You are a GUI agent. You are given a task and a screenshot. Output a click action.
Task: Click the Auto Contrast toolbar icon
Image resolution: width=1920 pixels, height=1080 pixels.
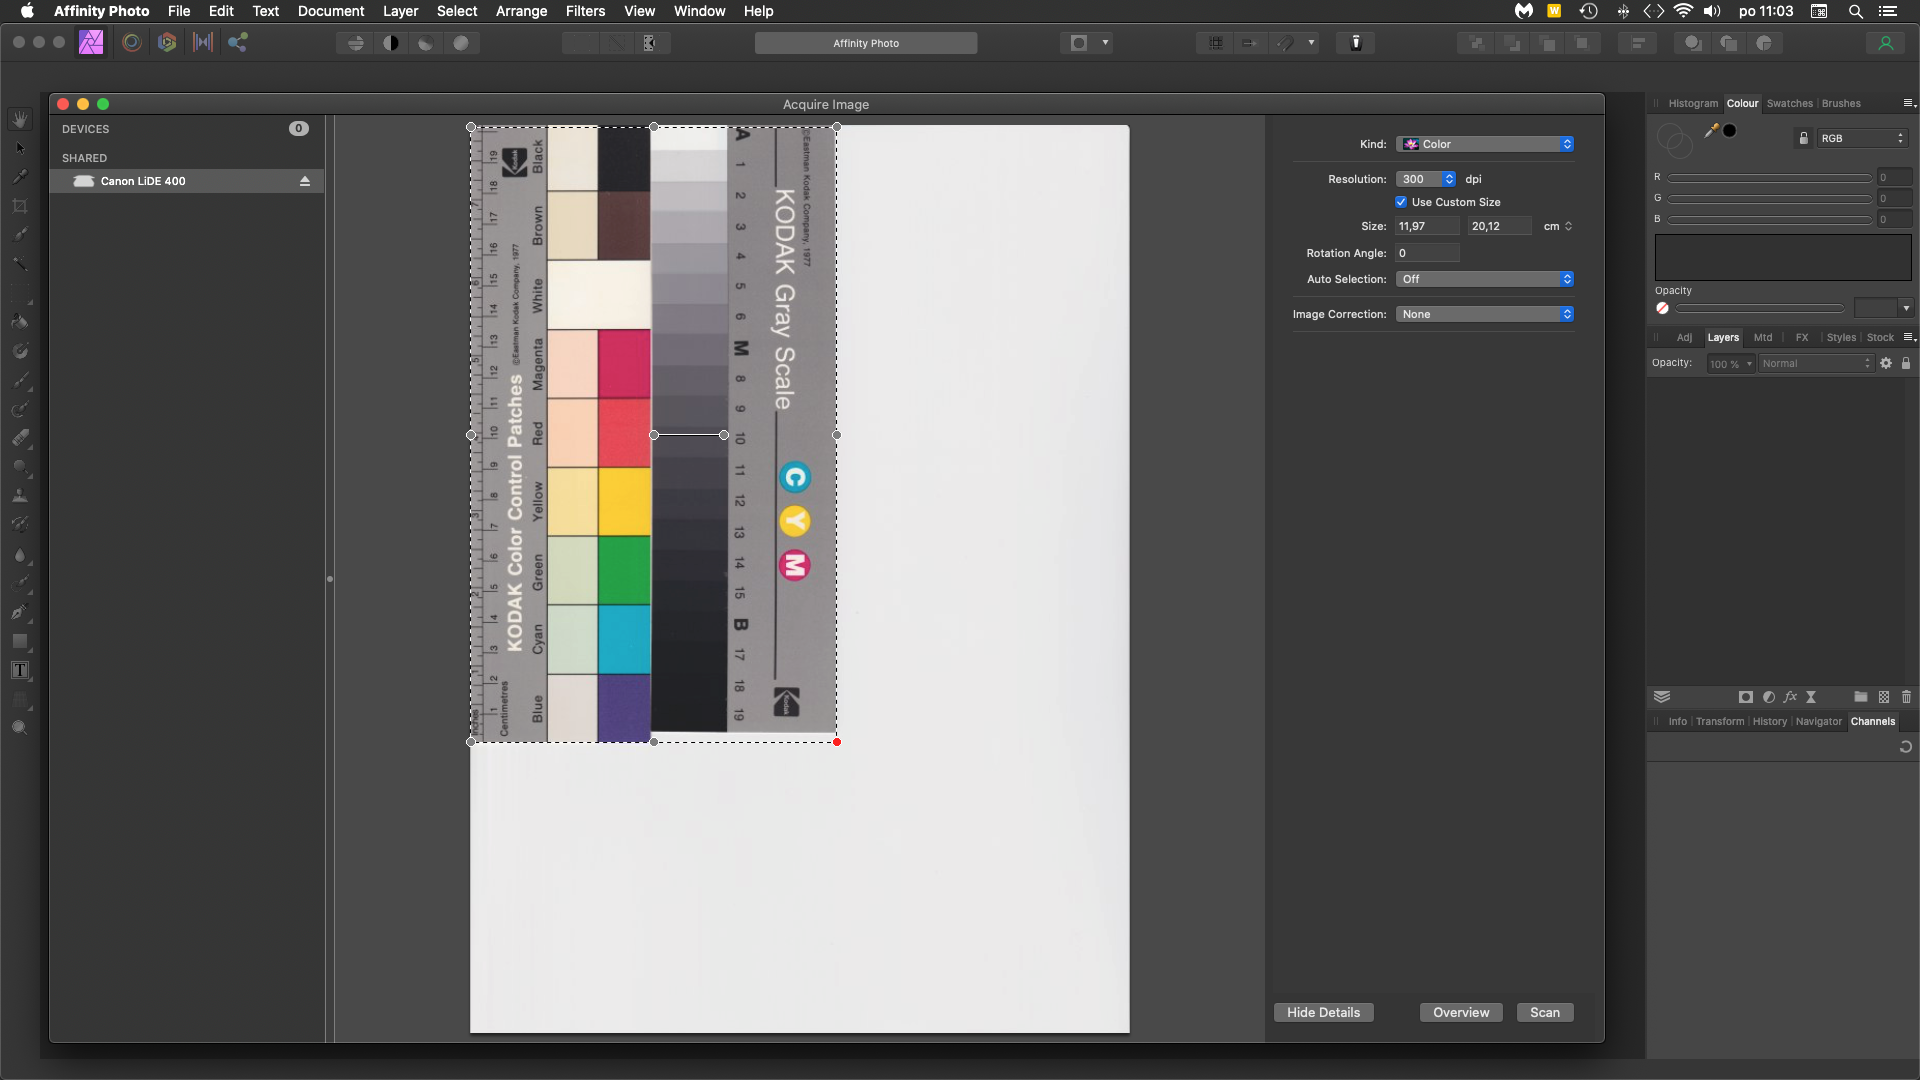391,43
